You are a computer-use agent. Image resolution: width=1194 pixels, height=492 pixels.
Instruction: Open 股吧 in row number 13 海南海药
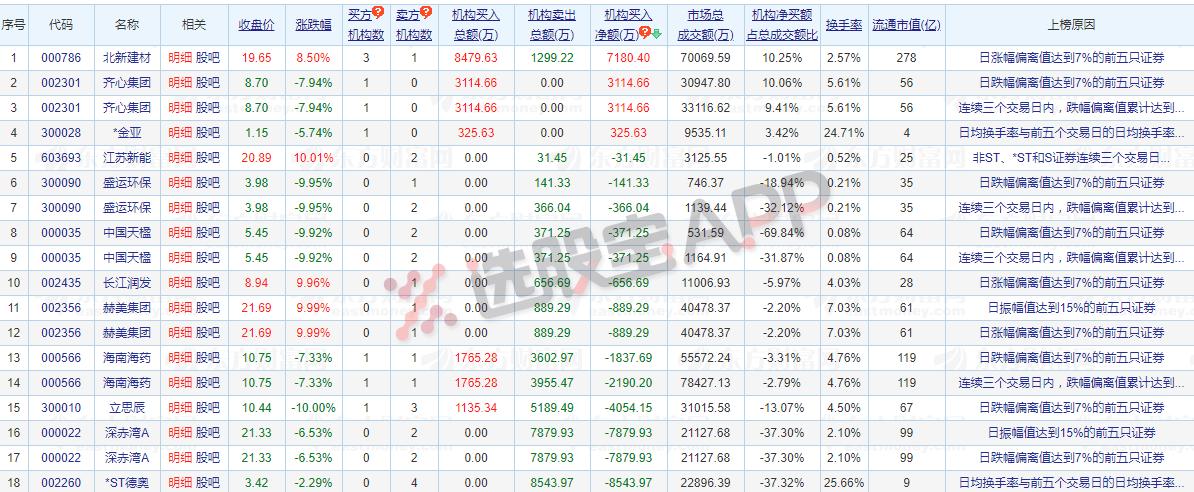(208, 357)
